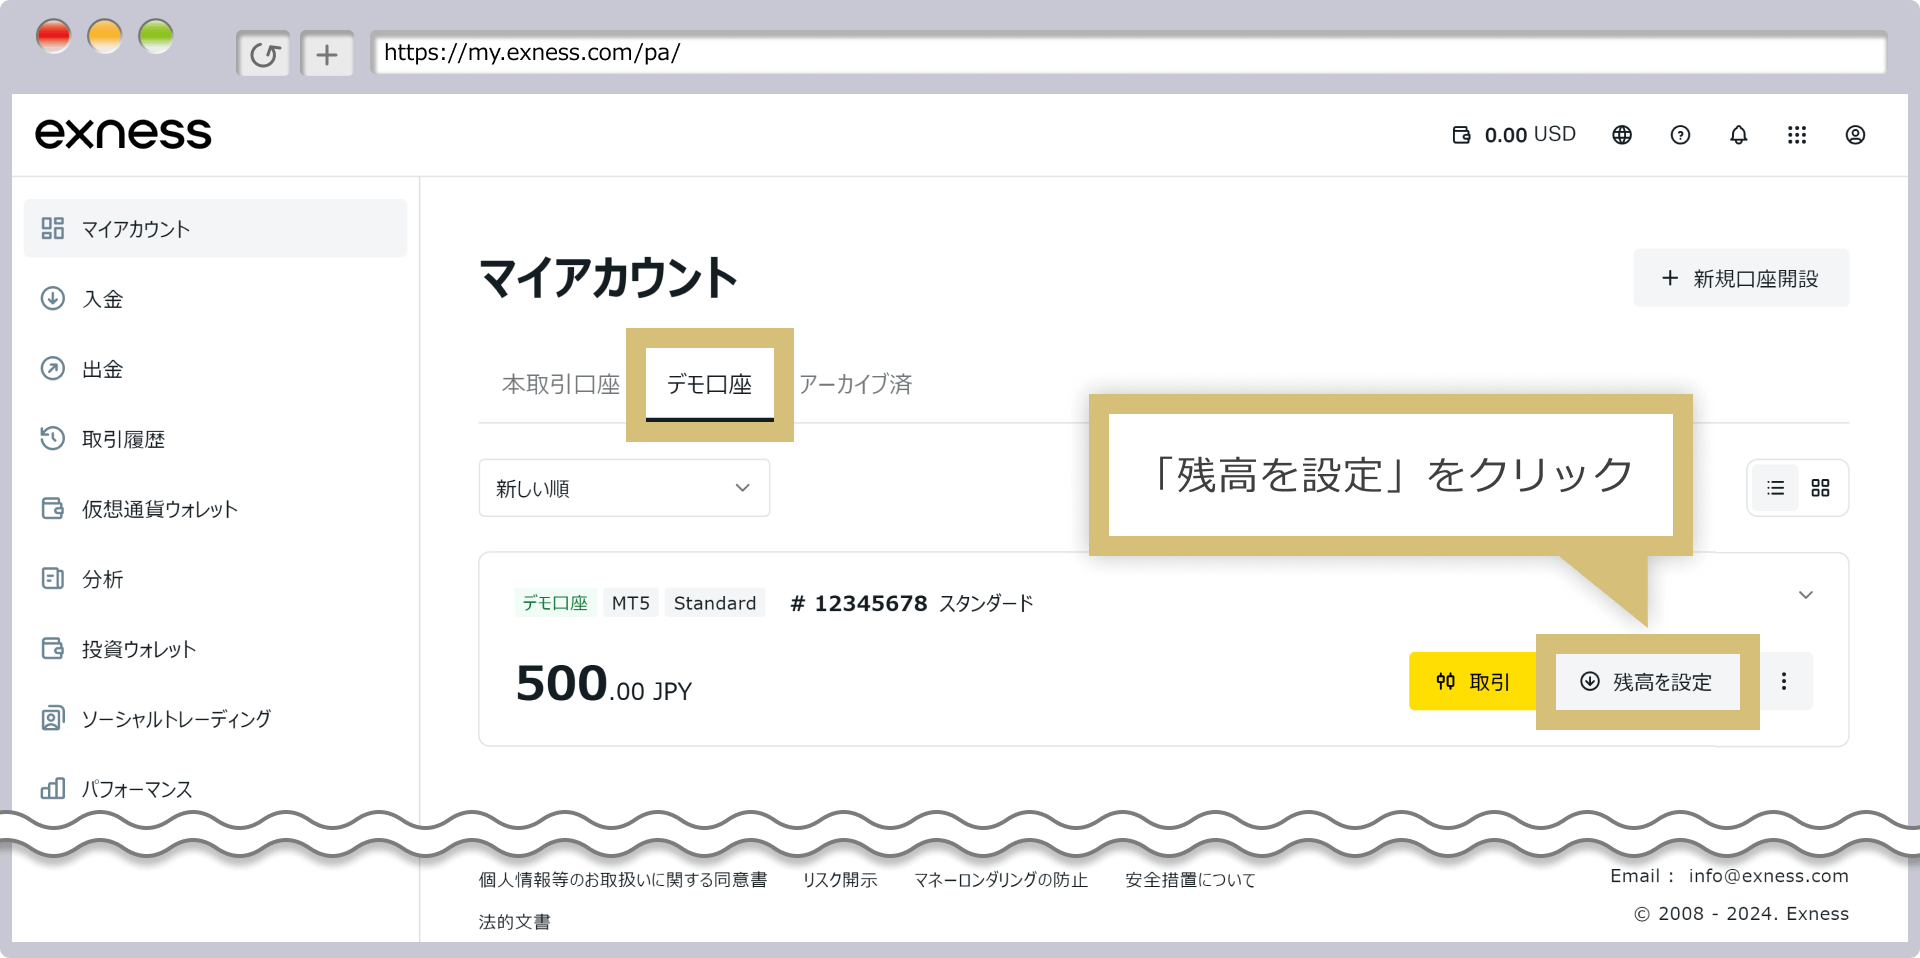Click the browser URL address bar
The height and width of the screenshot is (958, 1920).
click(x=1128, y=53)
